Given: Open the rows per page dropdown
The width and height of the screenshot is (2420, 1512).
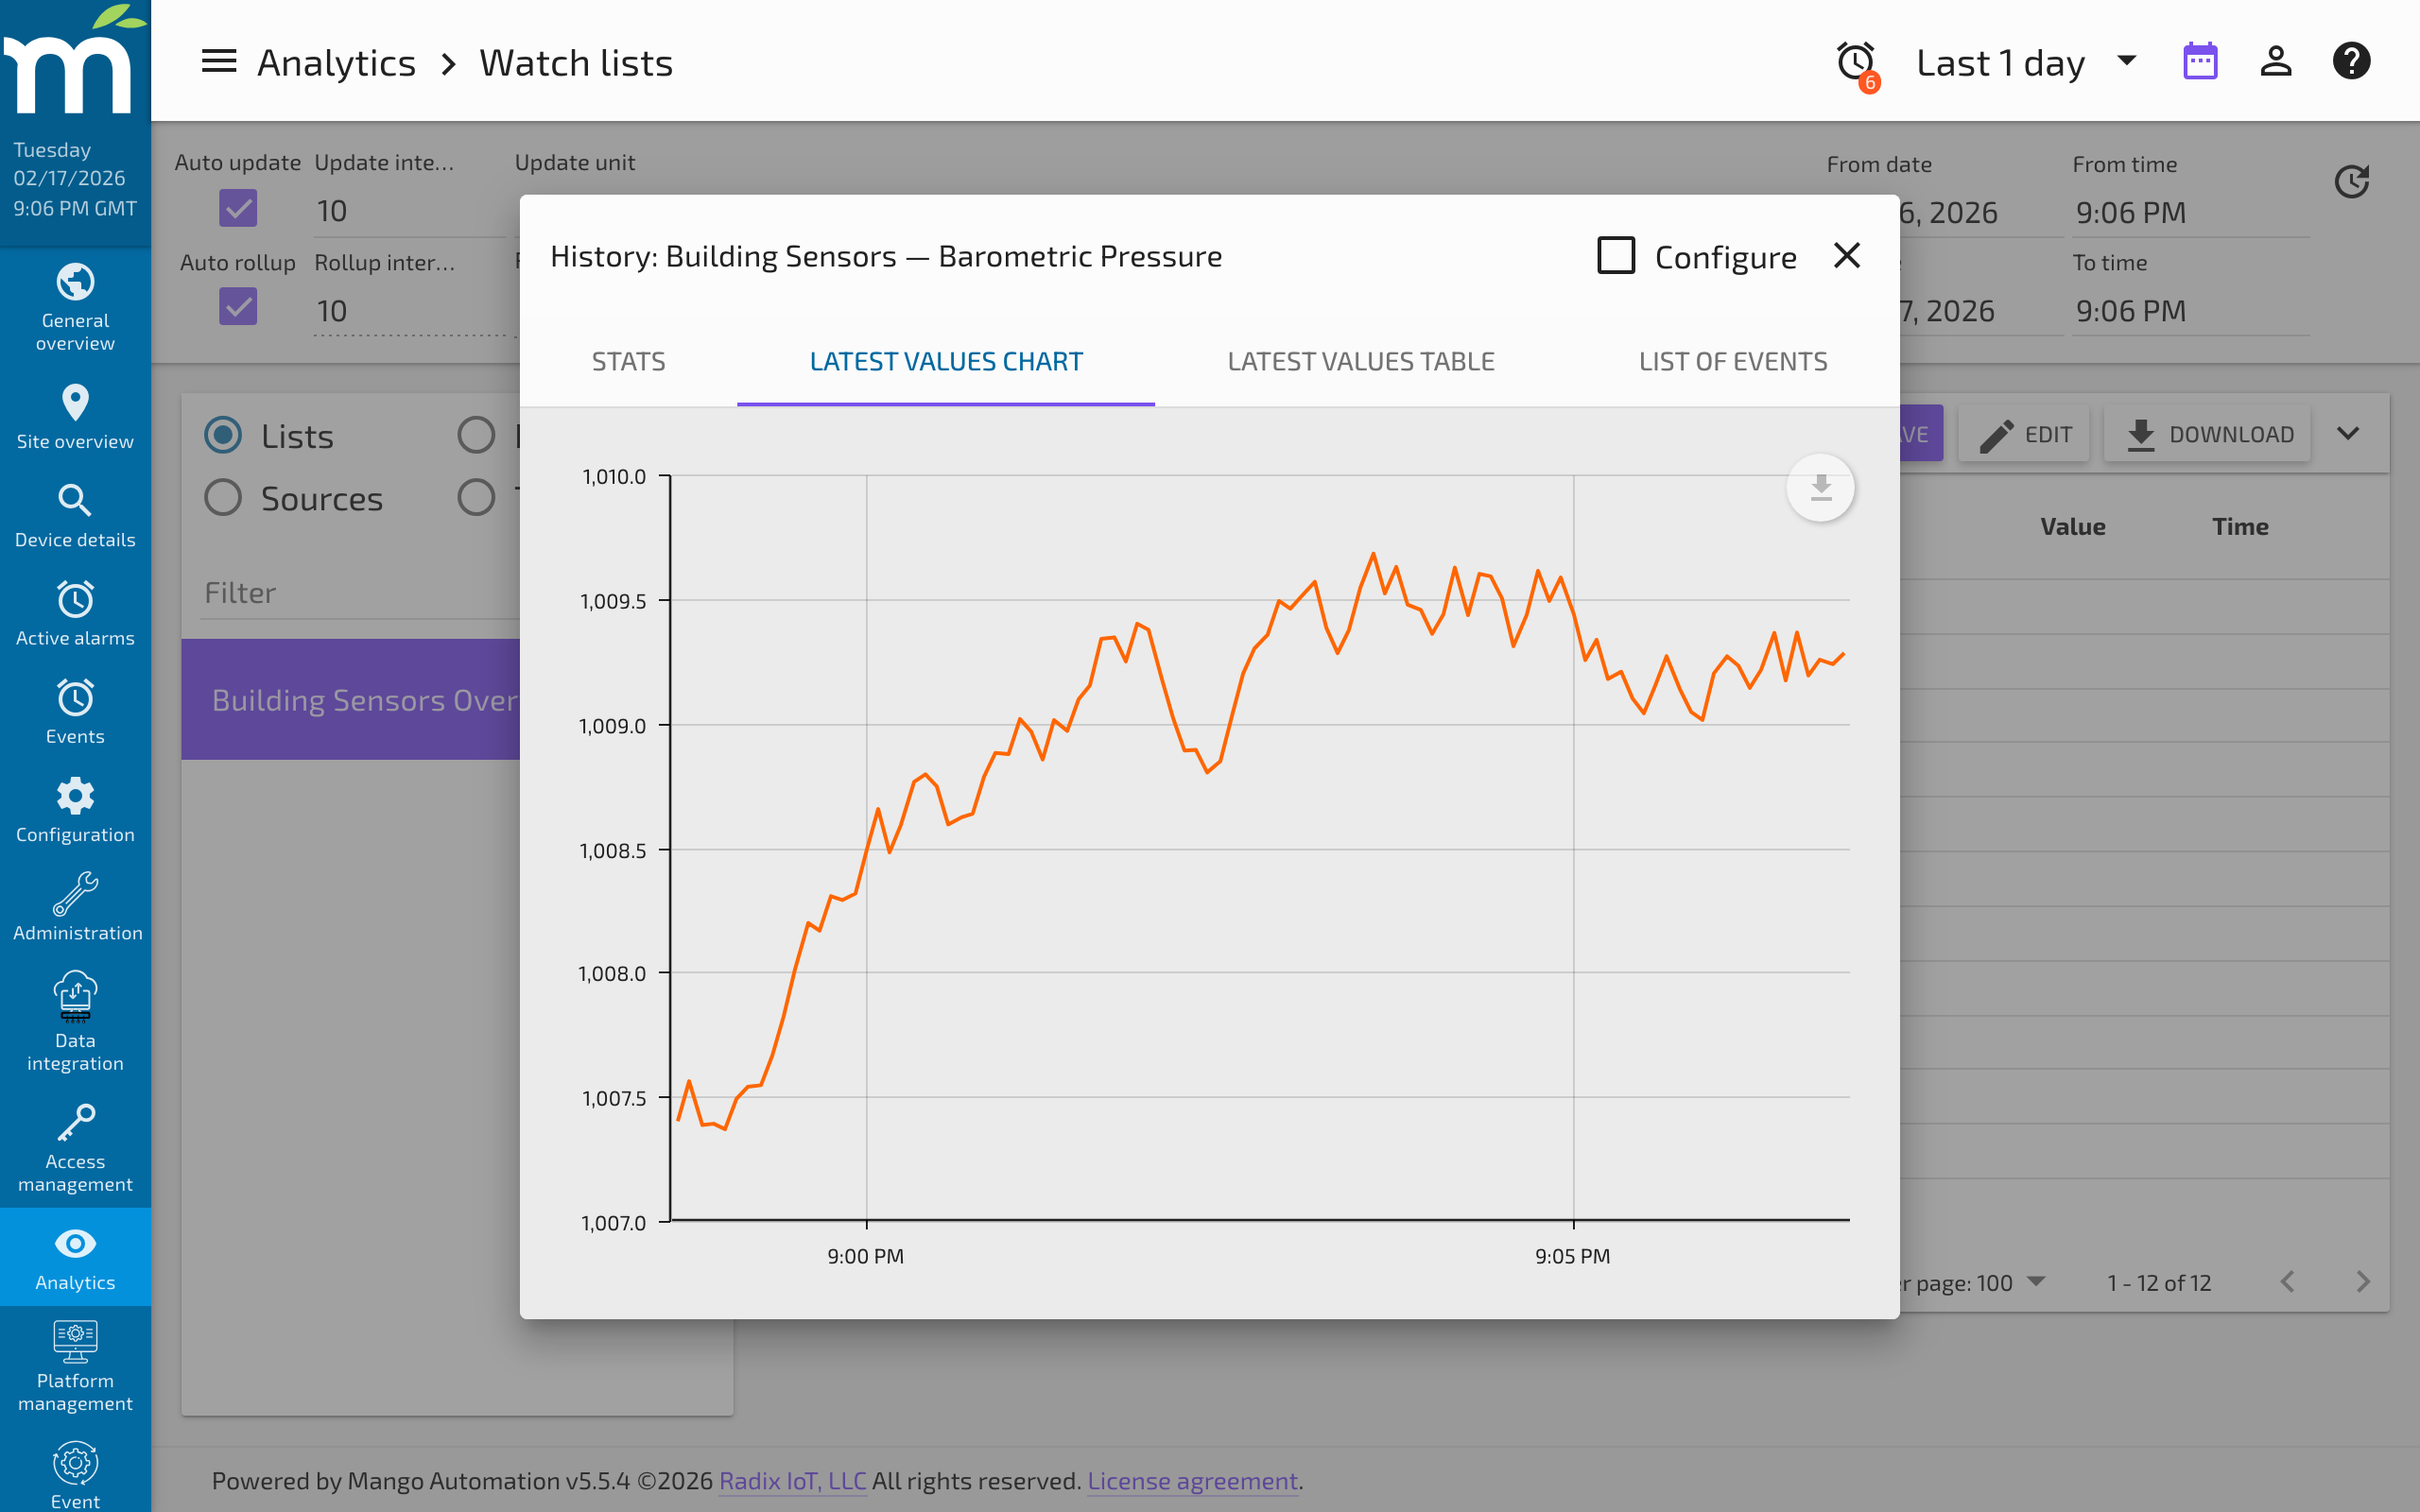Looking at the screenshot, I should click(x=2037, y=1282).
